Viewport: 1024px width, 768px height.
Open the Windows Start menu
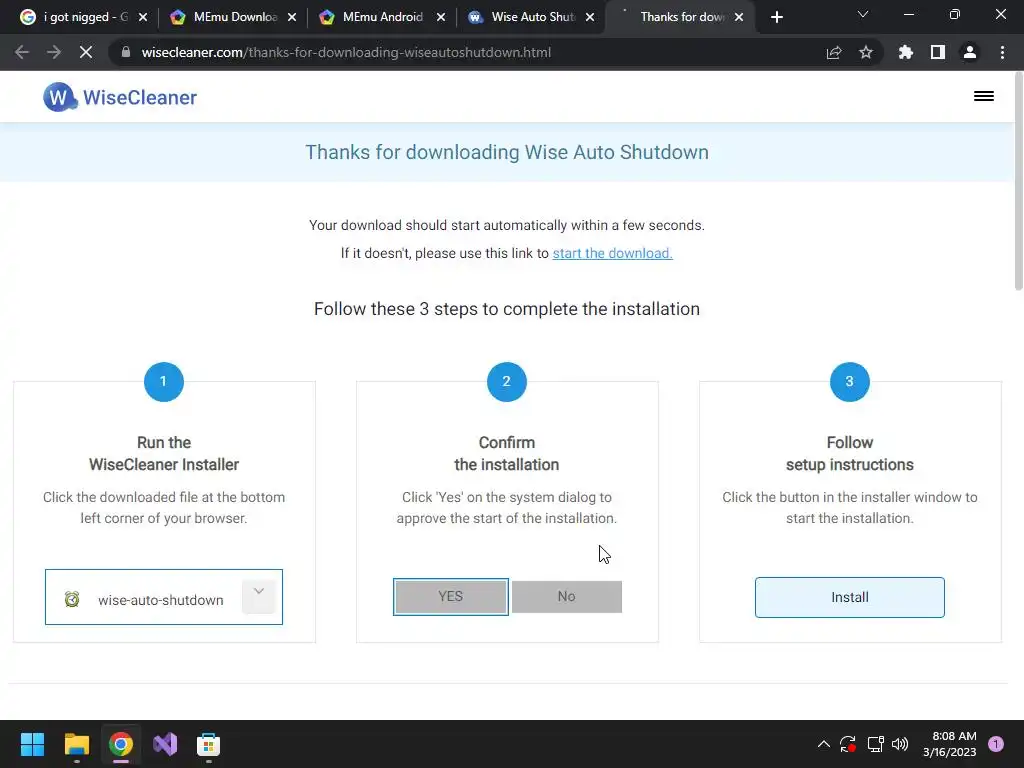pos(32,744)
